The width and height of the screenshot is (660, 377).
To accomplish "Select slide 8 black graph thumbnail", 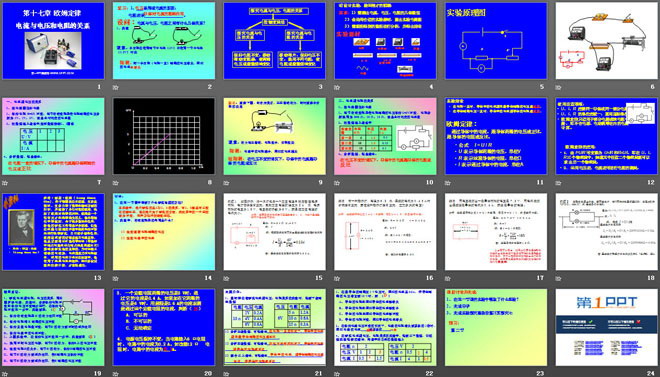I will click(164, 136).
